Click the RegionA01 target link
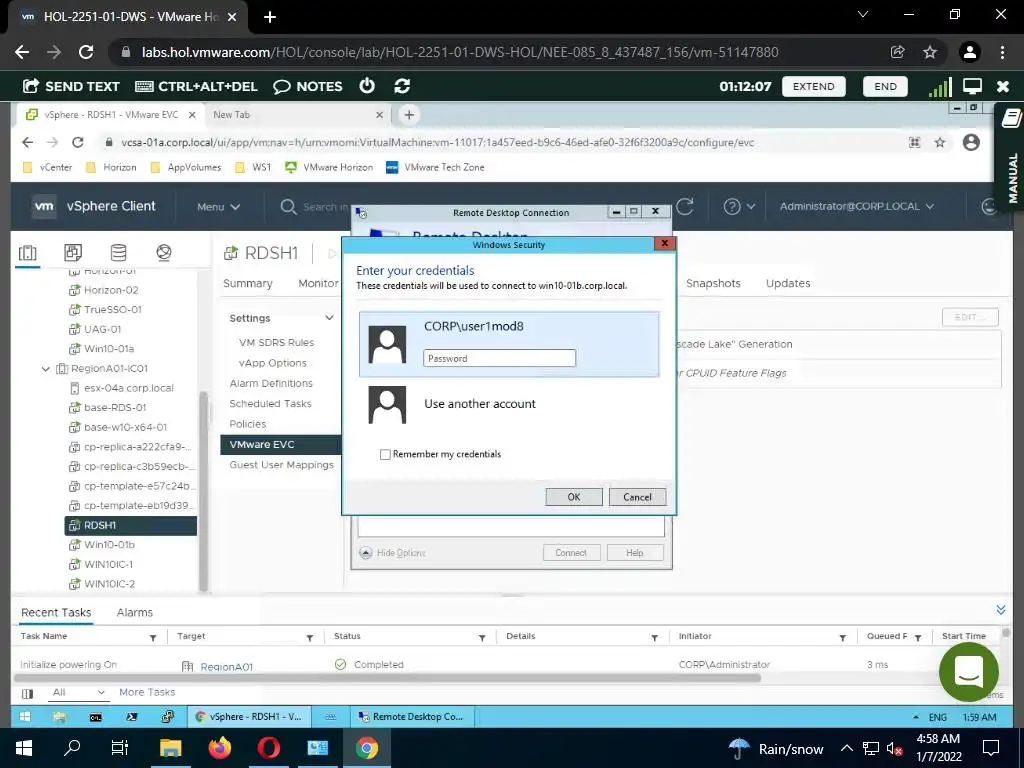Image resolution: width=1024 pixels, height=768 pixels. coord(226,667)
